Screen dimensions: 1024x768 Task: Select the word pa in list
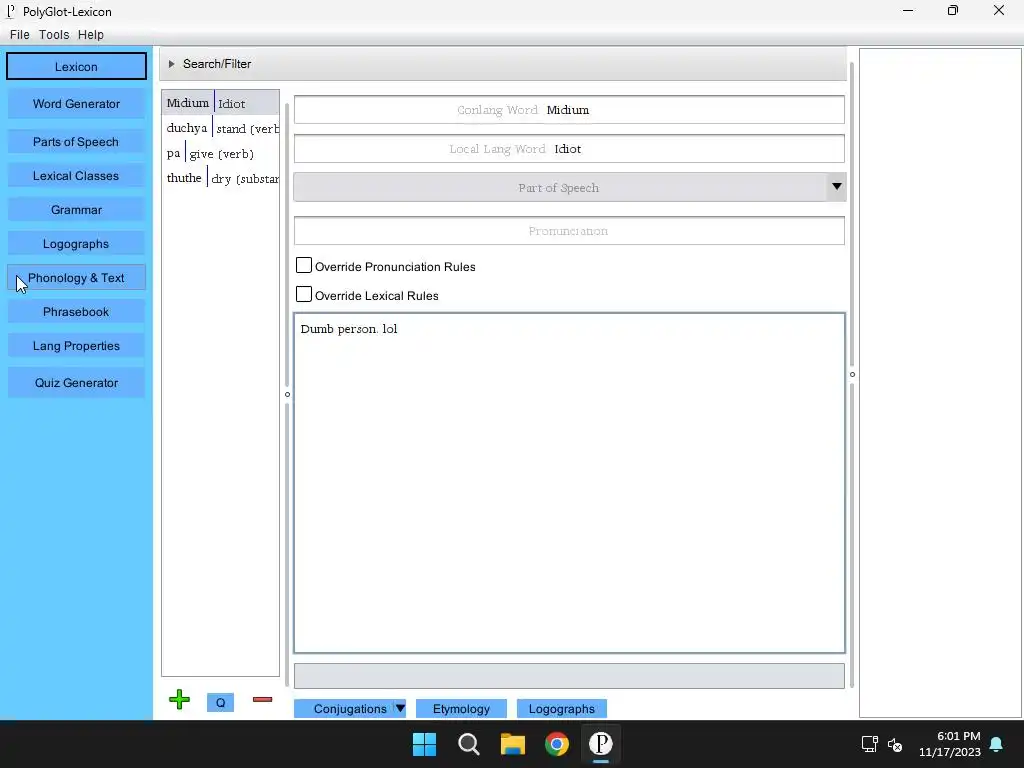pyautogui.click(x=220, y=153)
